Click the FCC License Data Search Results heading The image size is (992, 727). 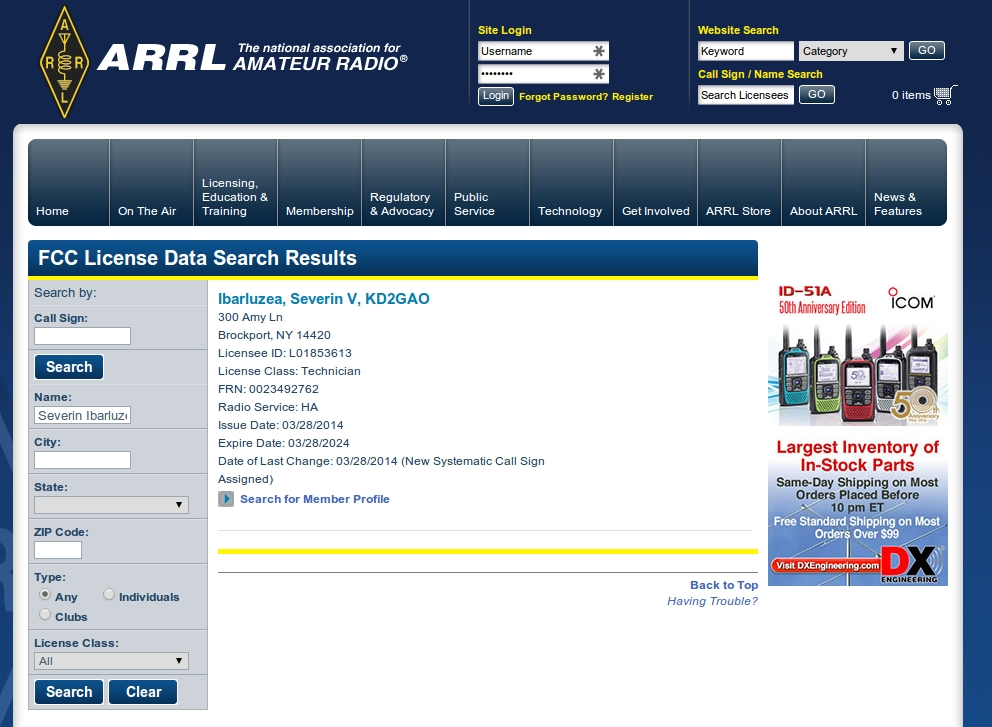(197, 258)
